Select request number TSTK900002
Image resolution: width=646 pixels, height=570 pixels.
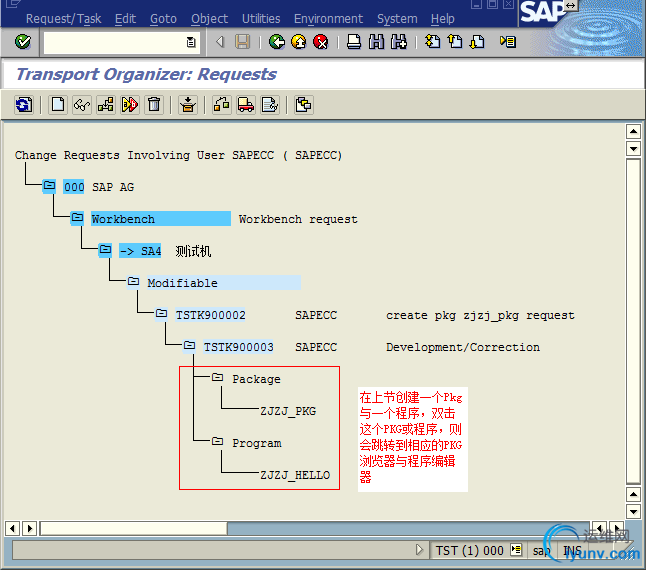pyautogui.click(x=211, y=315)
